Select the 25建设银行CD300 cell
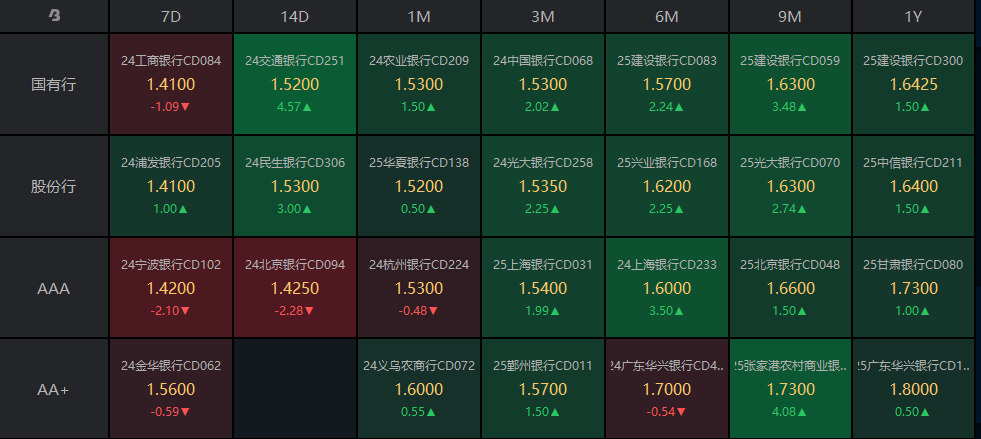 [x=914, y=84]
